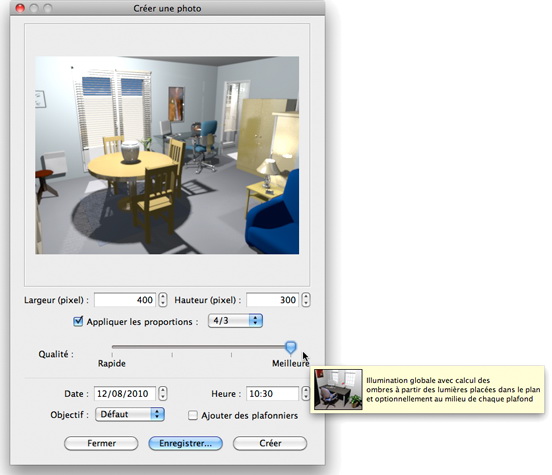The height and width of the screenshot is (475, 552).
Task: Enable Ajouter des plafonniers checkbox
Action: pos(193,415)
